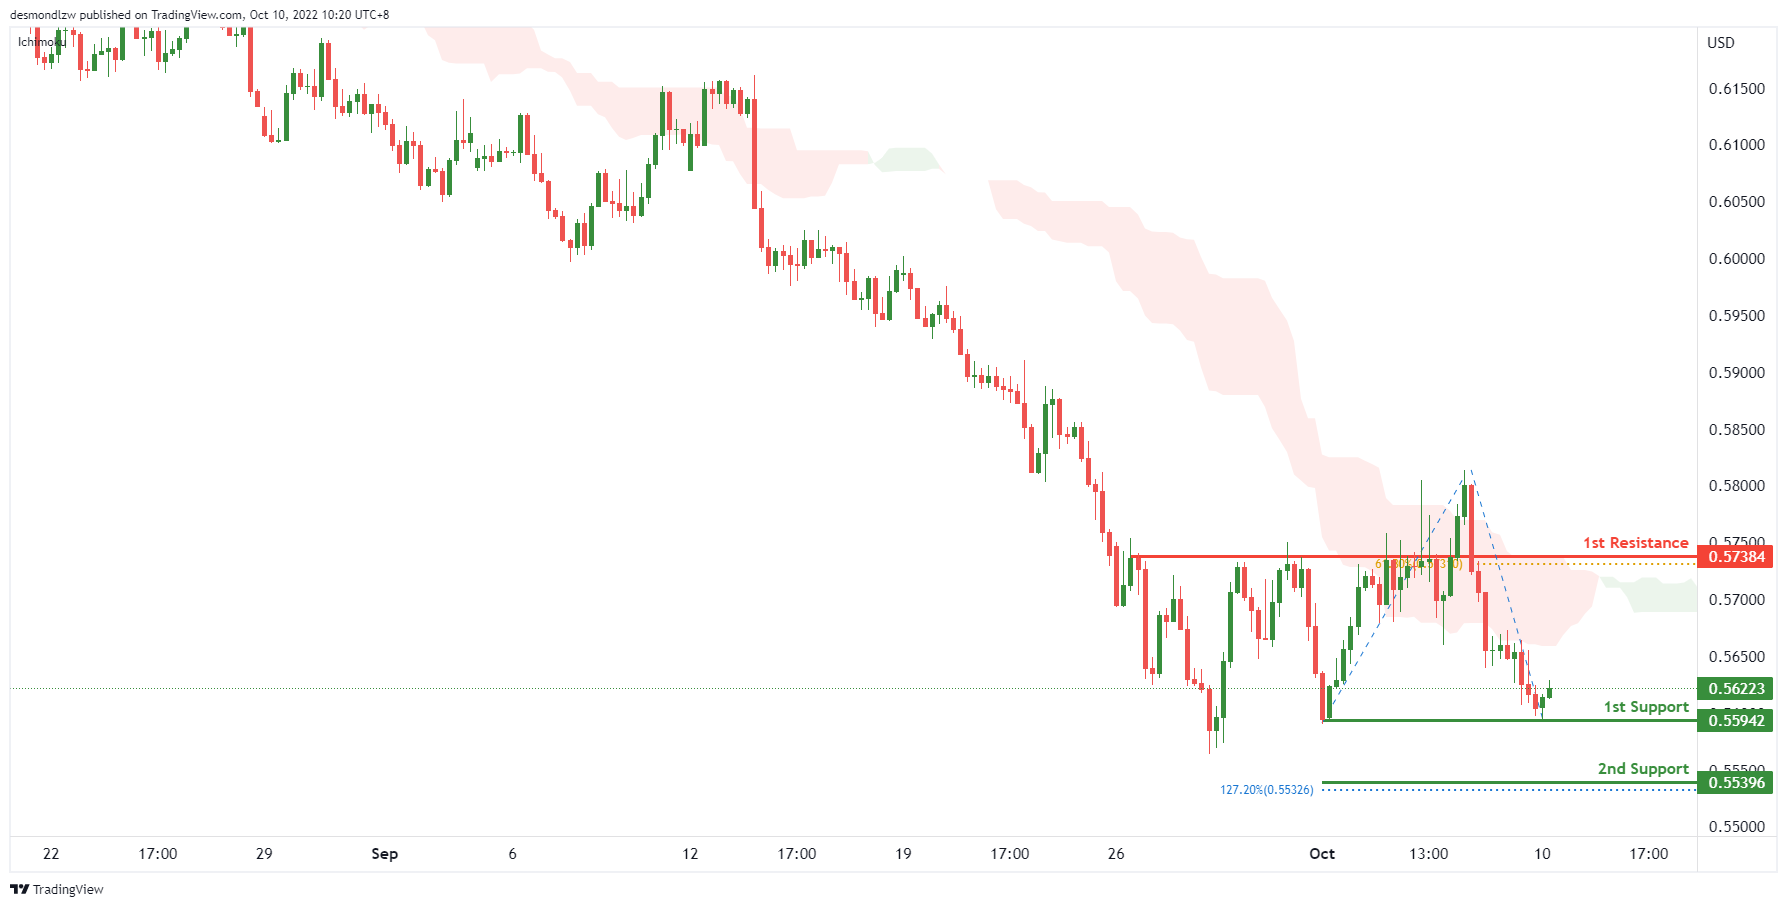The height and width of the screenshot is (907, 1787).
Task: Select the 26 date marker
Action: 1116,854
